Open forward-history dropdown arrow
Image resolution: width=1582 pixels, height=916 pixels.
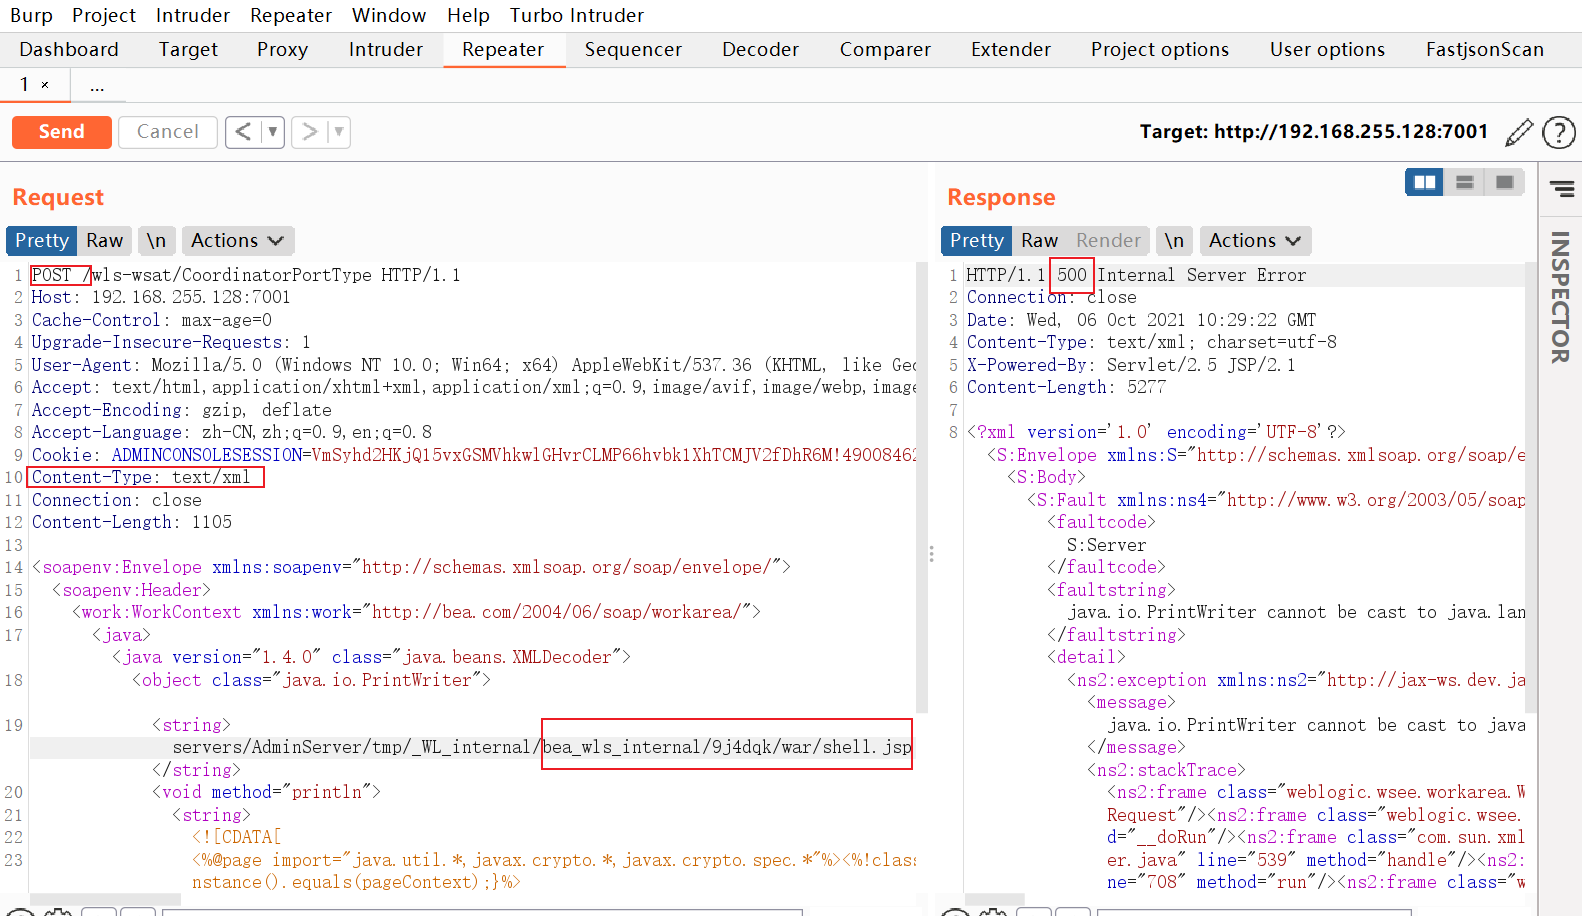point(339,132)
